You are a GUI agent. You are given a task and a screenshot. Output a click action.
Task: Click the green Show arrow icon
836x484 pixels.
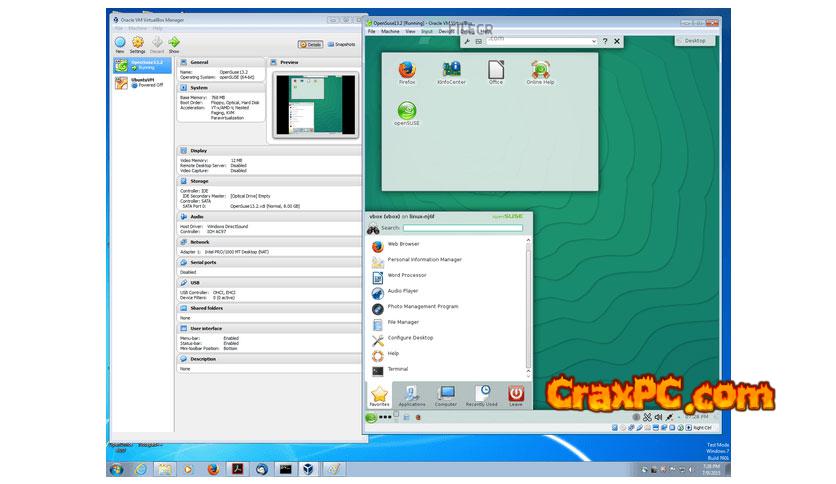[173, 42]
